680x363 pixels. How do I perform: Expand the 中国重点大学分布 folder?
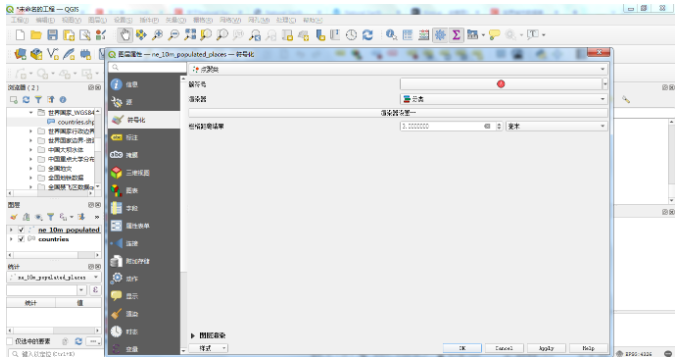click(x=31, y=159)
